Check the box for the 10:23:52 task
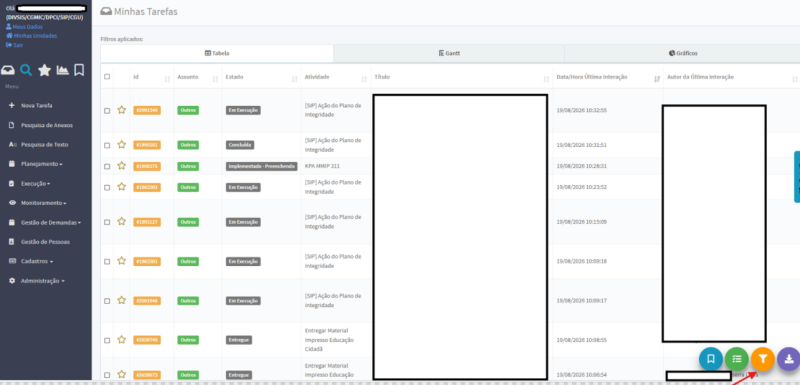Viewport: 800px width, 385px height. click(107, 188)
